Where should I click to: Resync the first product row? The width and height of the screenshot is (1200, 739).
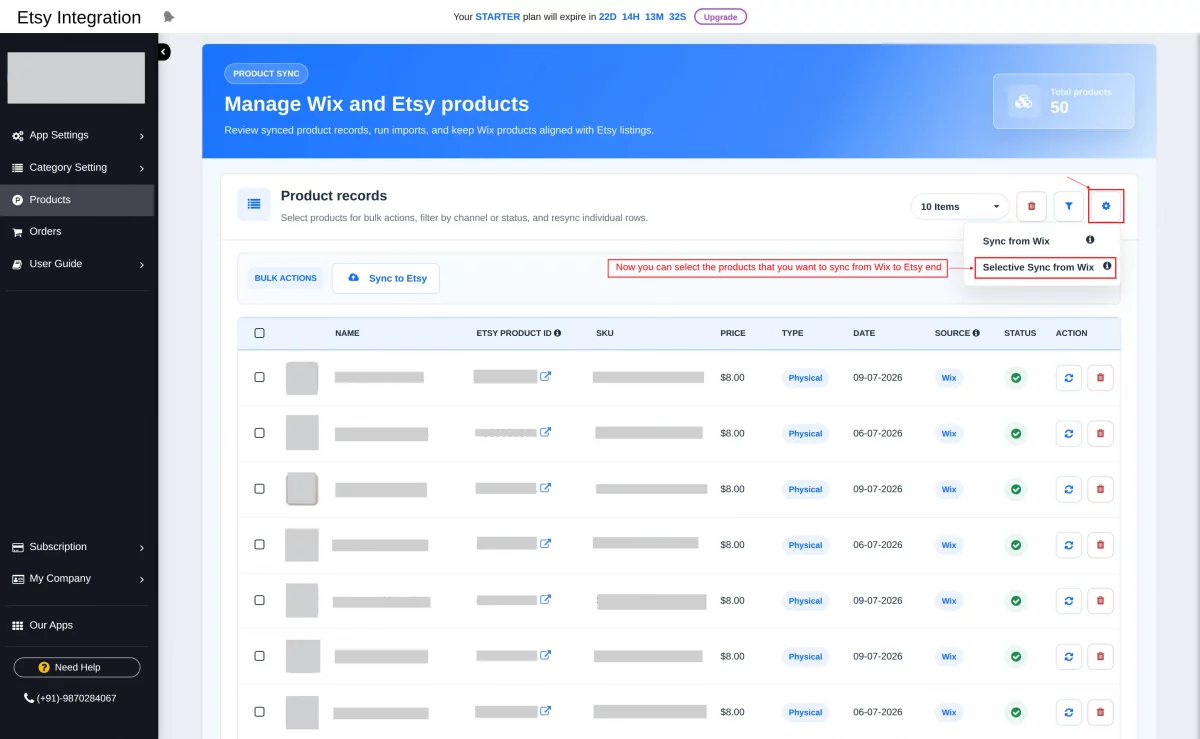tap(1069, 378)
